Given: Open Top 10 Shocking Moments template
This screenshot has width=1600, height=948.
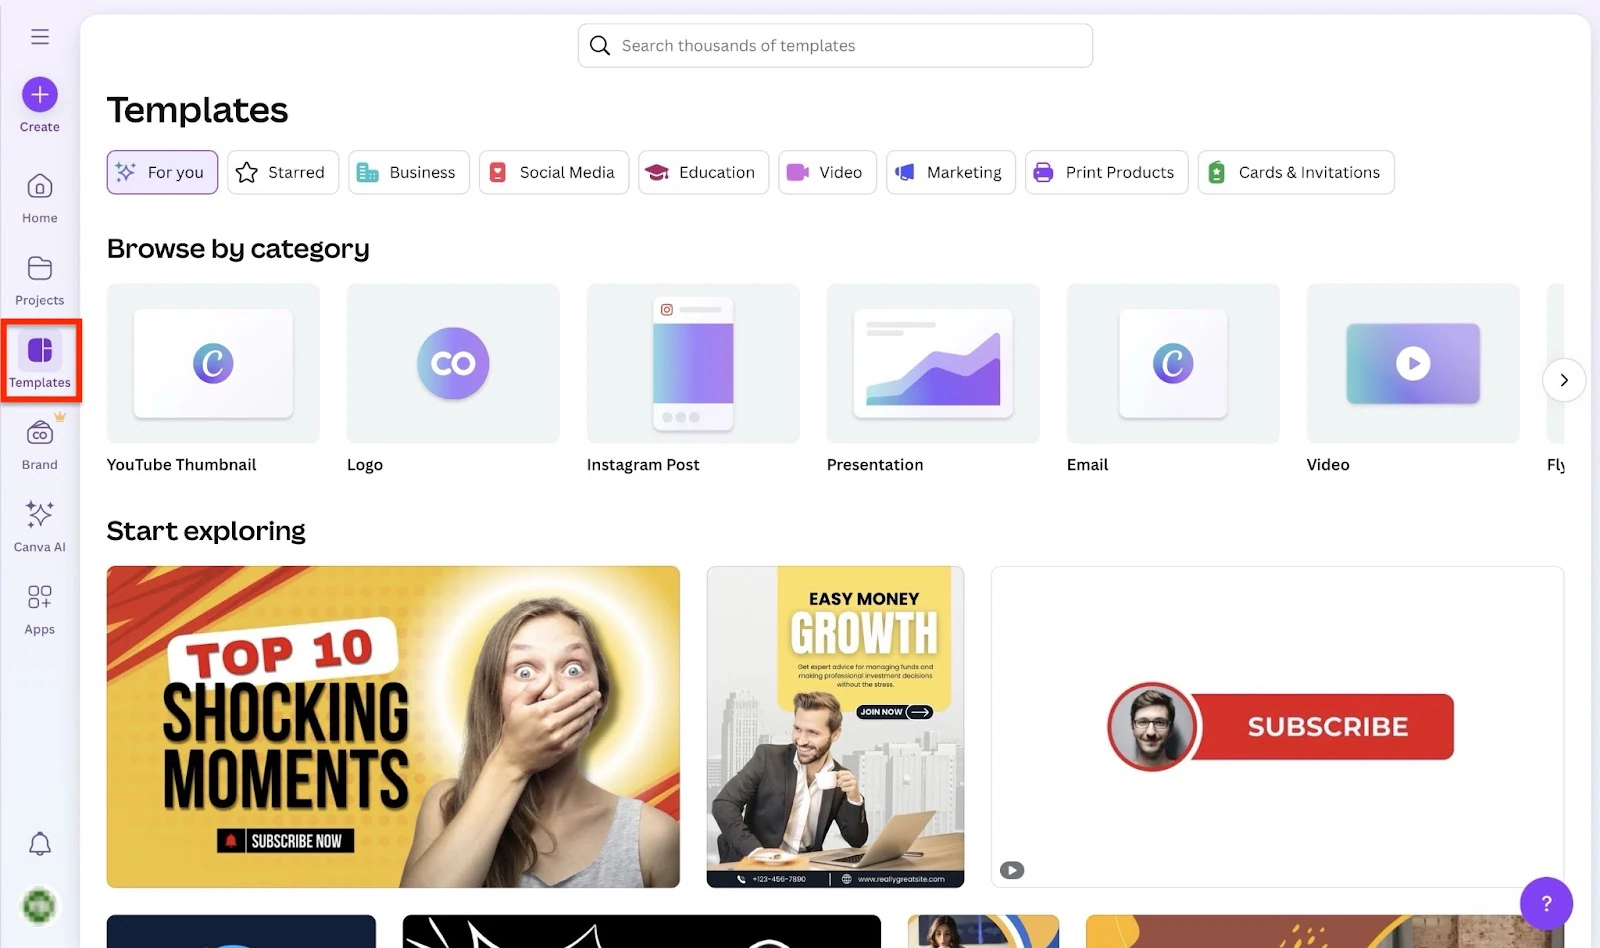Looking at the screenshot, I should (x=393, y=727).
